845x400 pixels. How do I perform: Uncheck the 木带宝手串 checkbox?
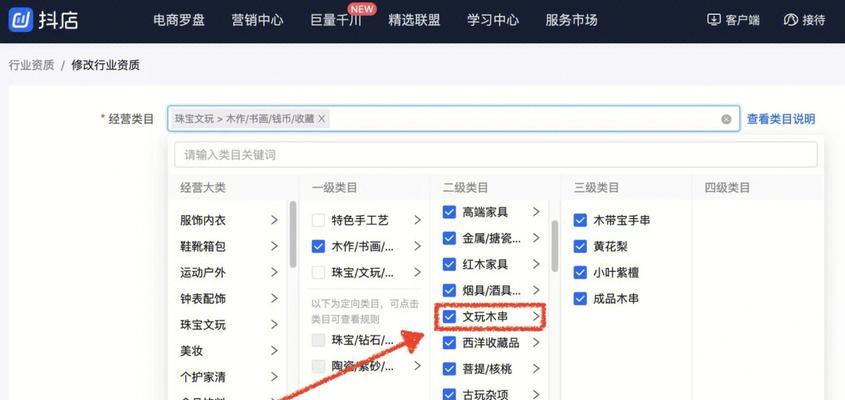pyautogui.click(x=580, y=220)
